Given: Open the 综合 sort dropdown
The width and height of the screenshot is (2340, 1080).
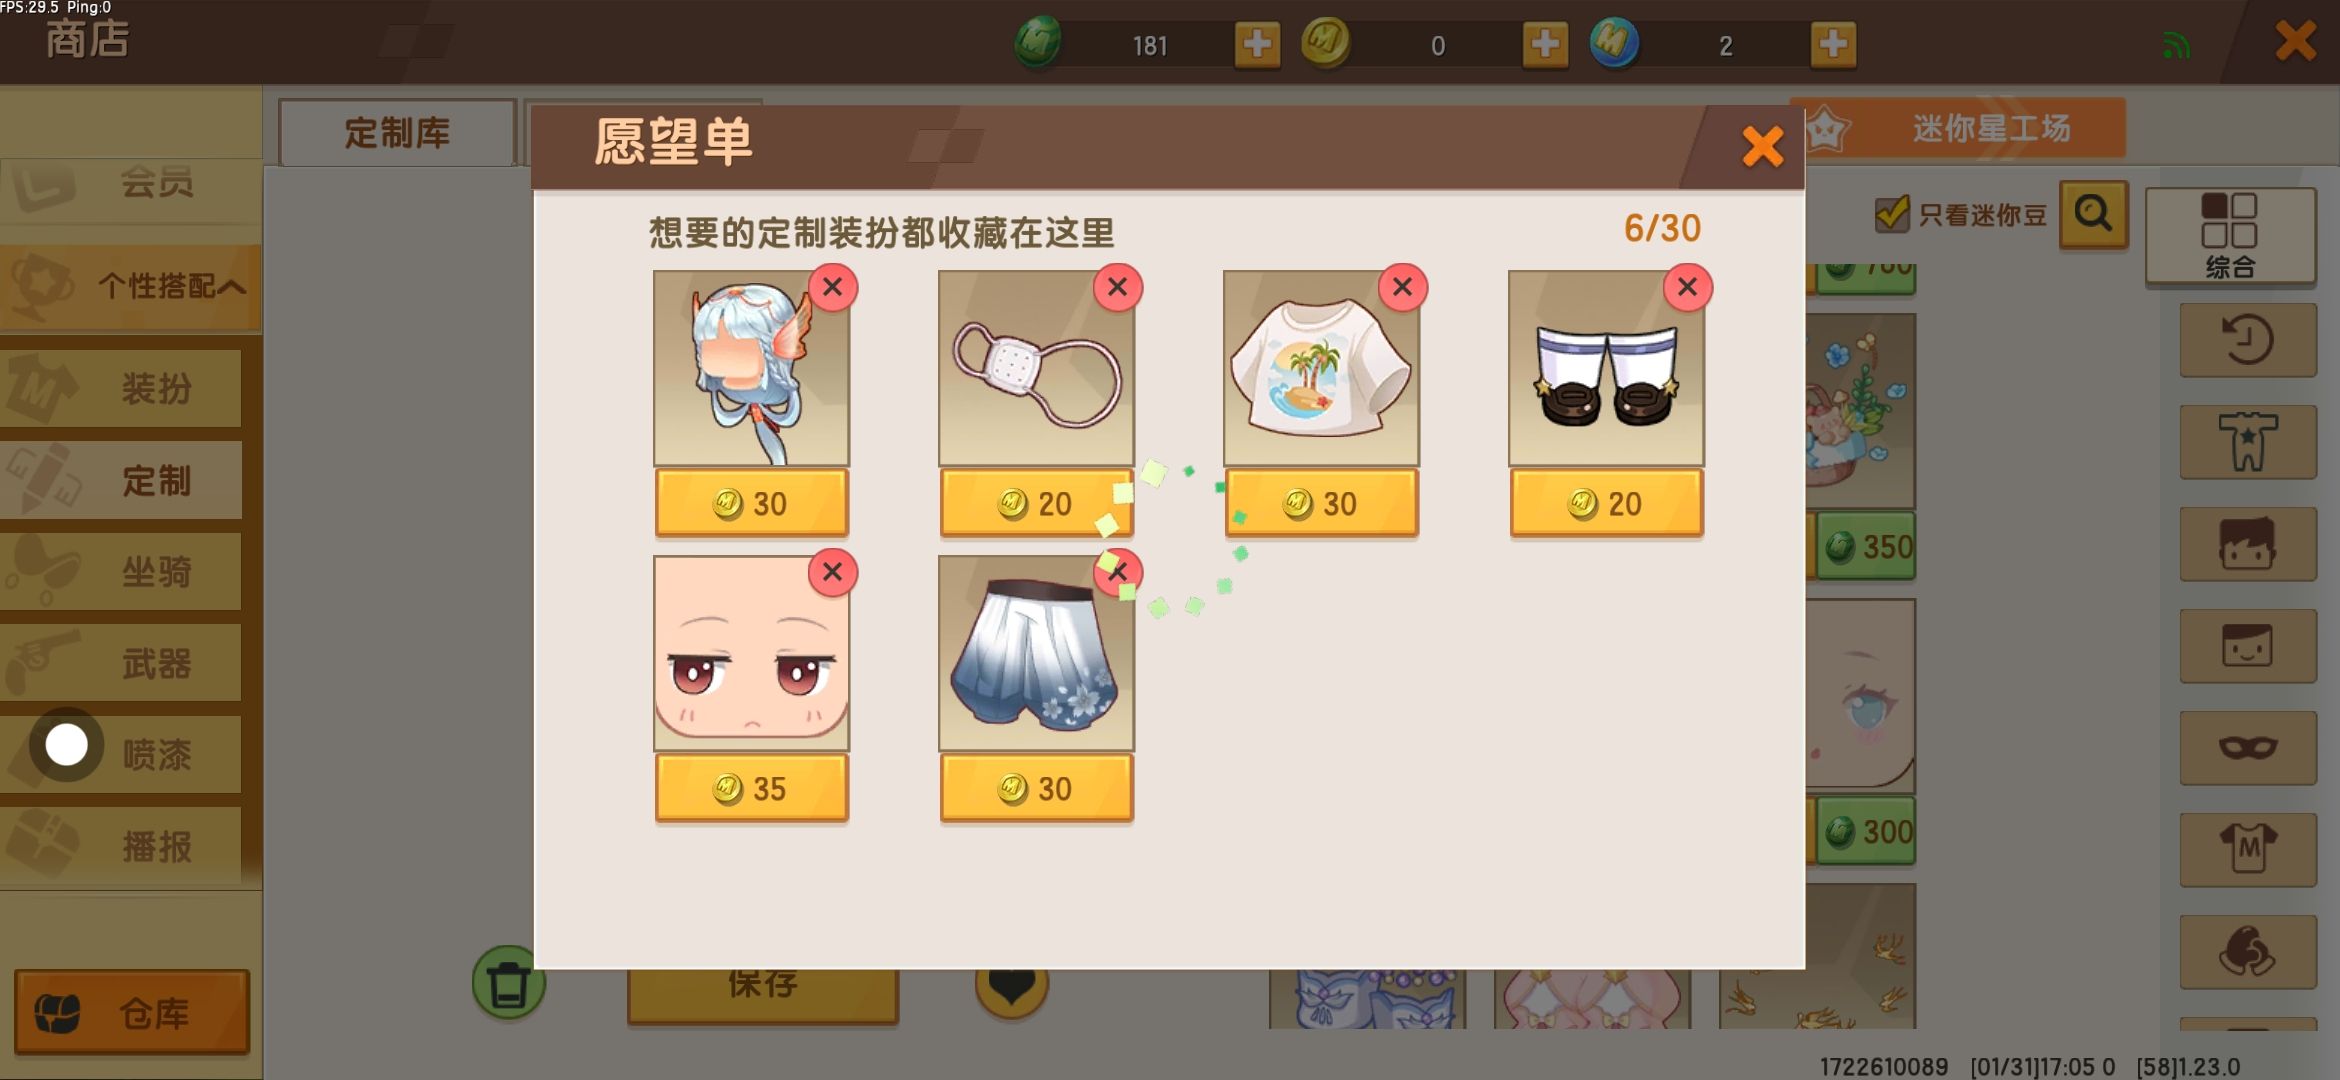Looking at the screenshot, I should [x=2230, y=236].
